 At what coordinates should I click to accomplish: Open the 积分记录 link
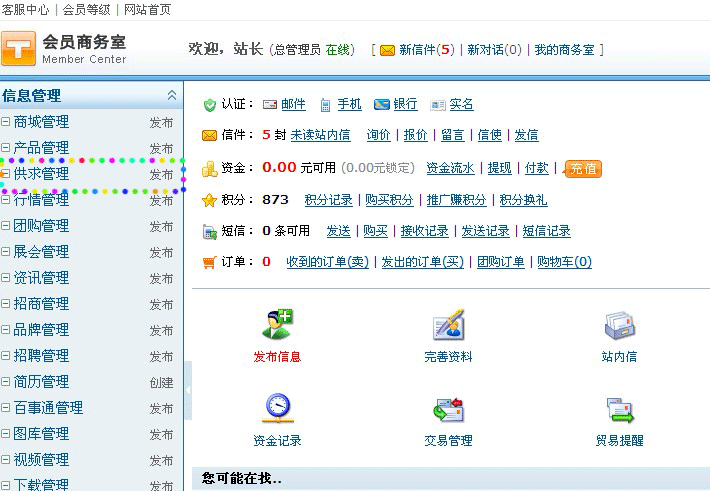coord(328,200)
